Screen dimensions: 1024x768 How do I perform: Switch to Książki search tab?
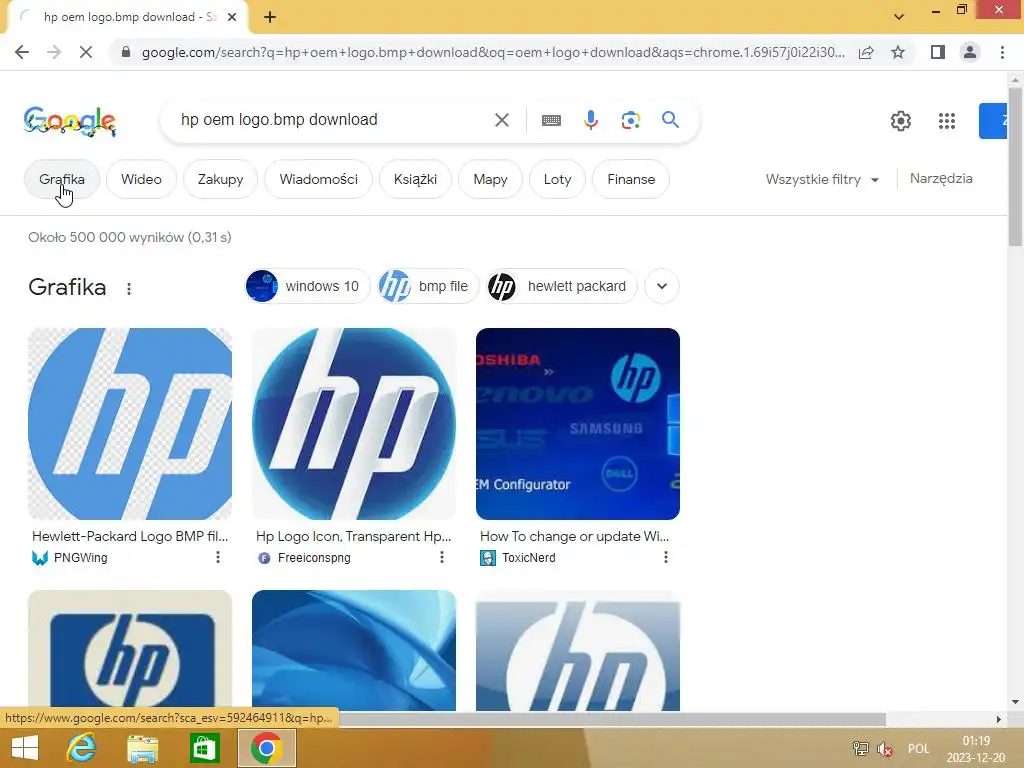tap(415, 179)
